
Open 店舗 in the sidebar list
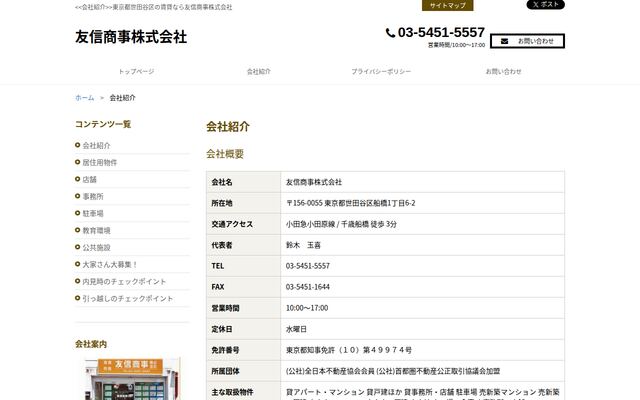tap(89, 180)
